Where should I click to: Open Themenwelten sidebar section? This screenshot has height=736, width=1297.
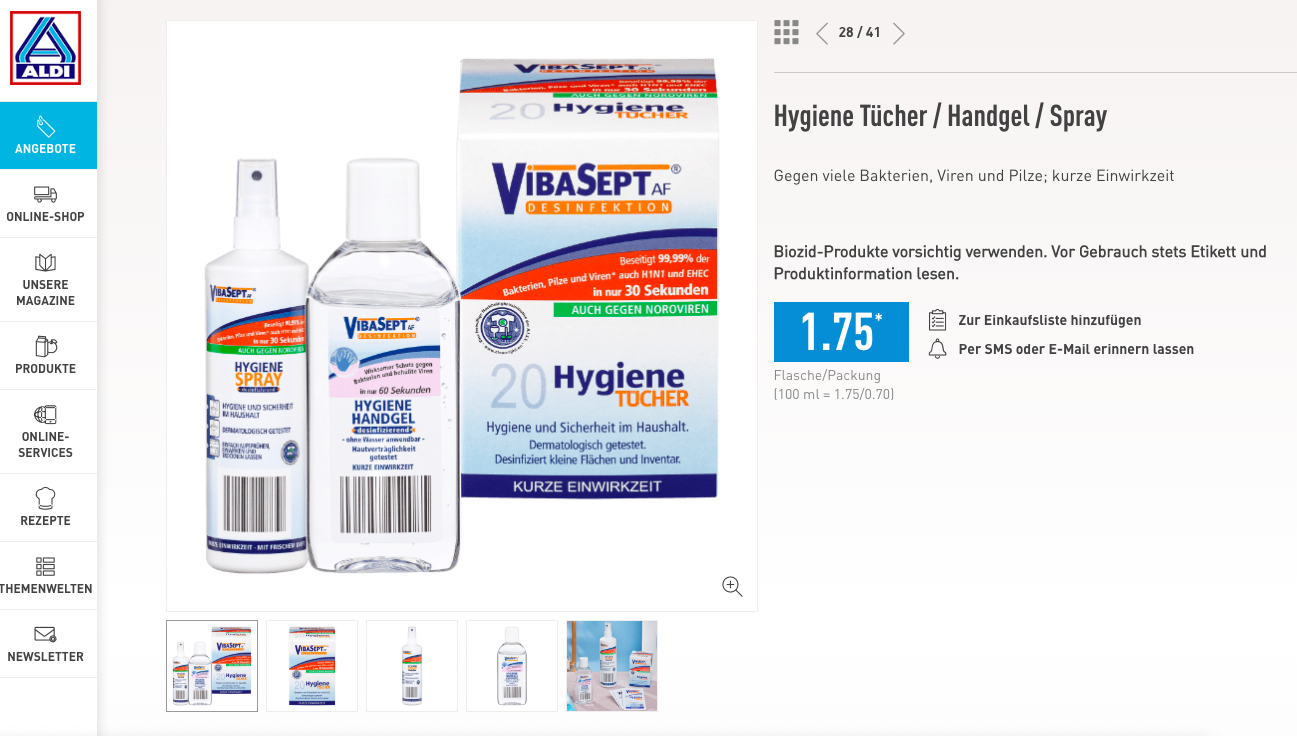click(48, 576)
